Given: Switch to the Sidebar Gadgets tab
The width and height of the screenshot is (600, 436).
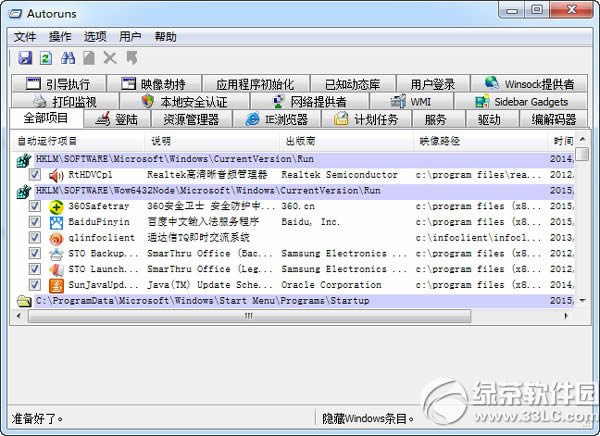Looking at the screenshot, I should pos(521,102).
